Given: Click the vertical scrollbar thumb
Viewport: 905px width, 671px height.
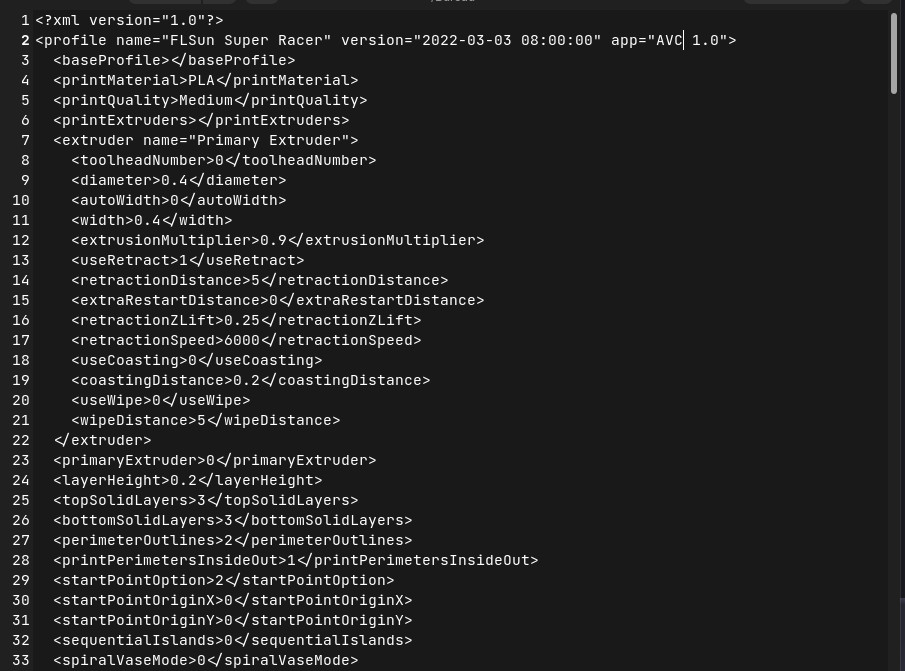Looking at the screenshot, I should (x=893, y=55).
